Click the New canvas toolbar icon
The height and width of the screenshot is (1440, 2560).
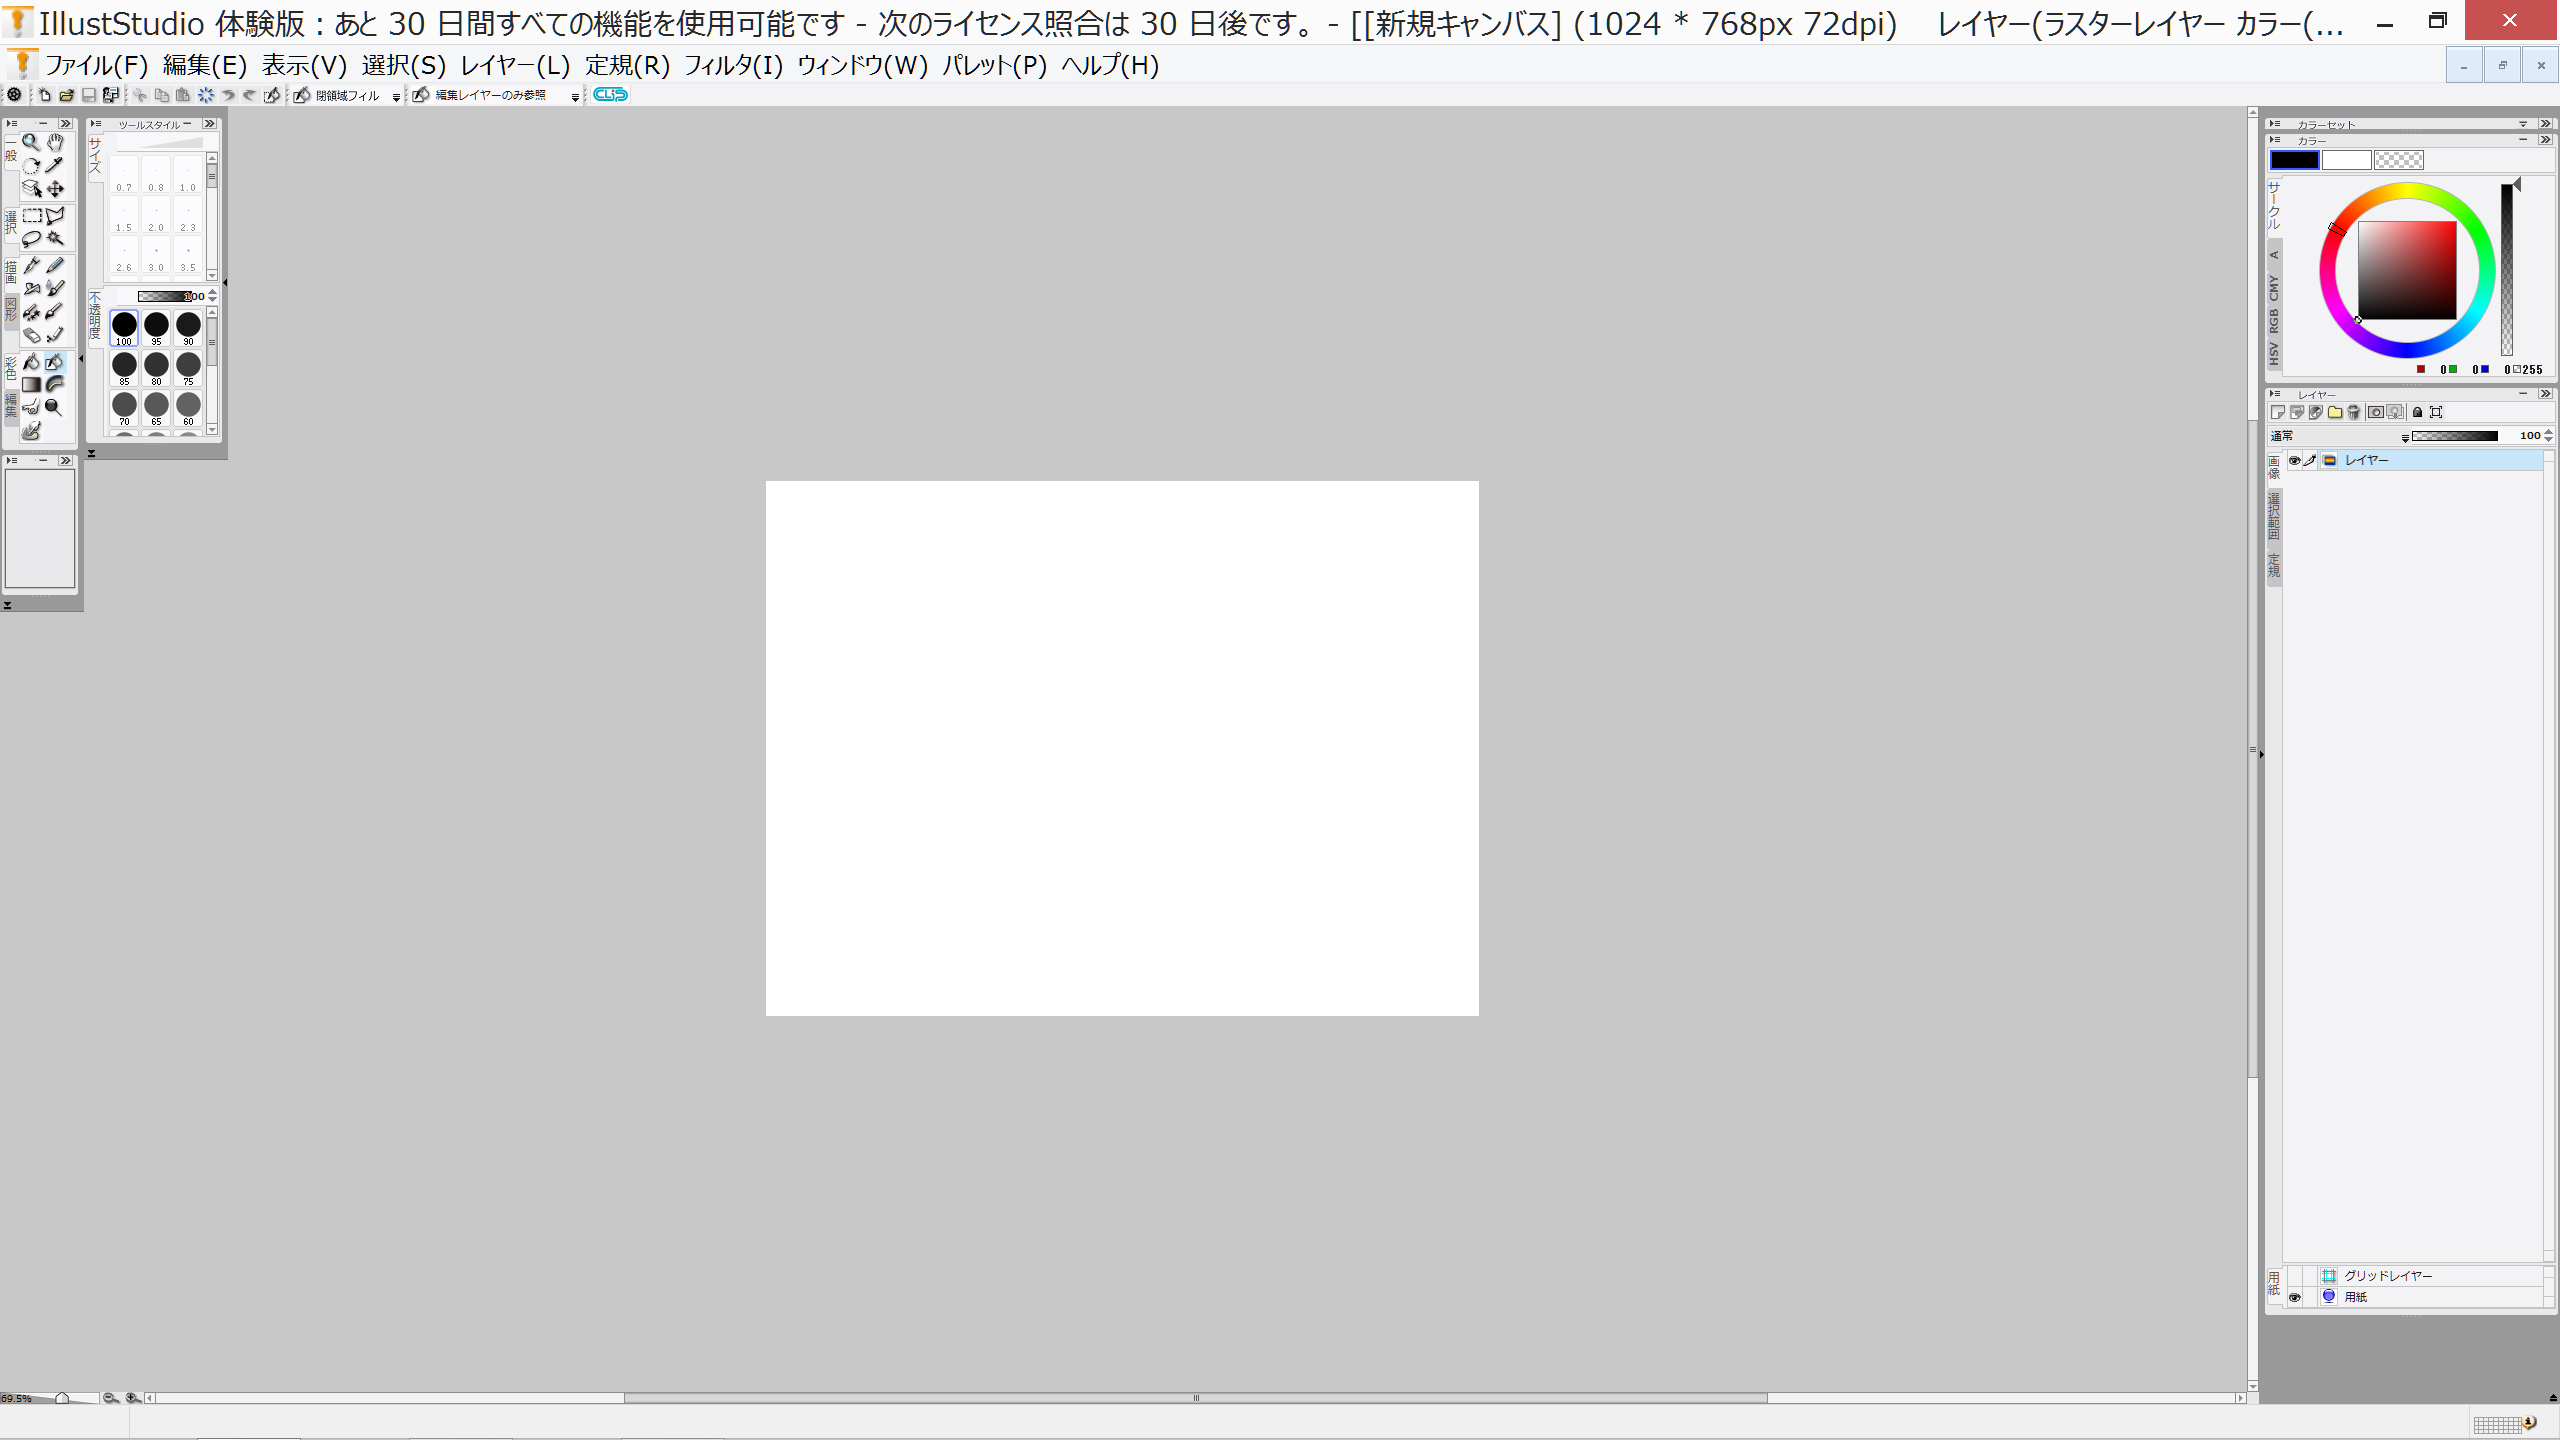[x=44, y=95]
